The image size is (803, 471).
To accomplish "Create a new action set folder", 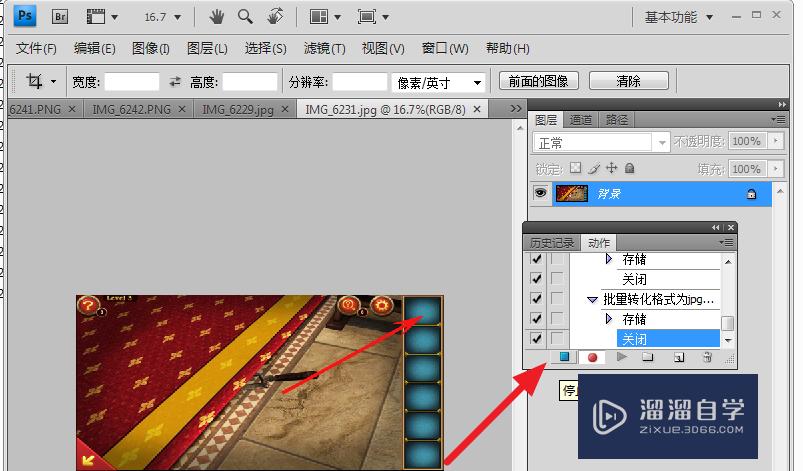I will 648,357.
